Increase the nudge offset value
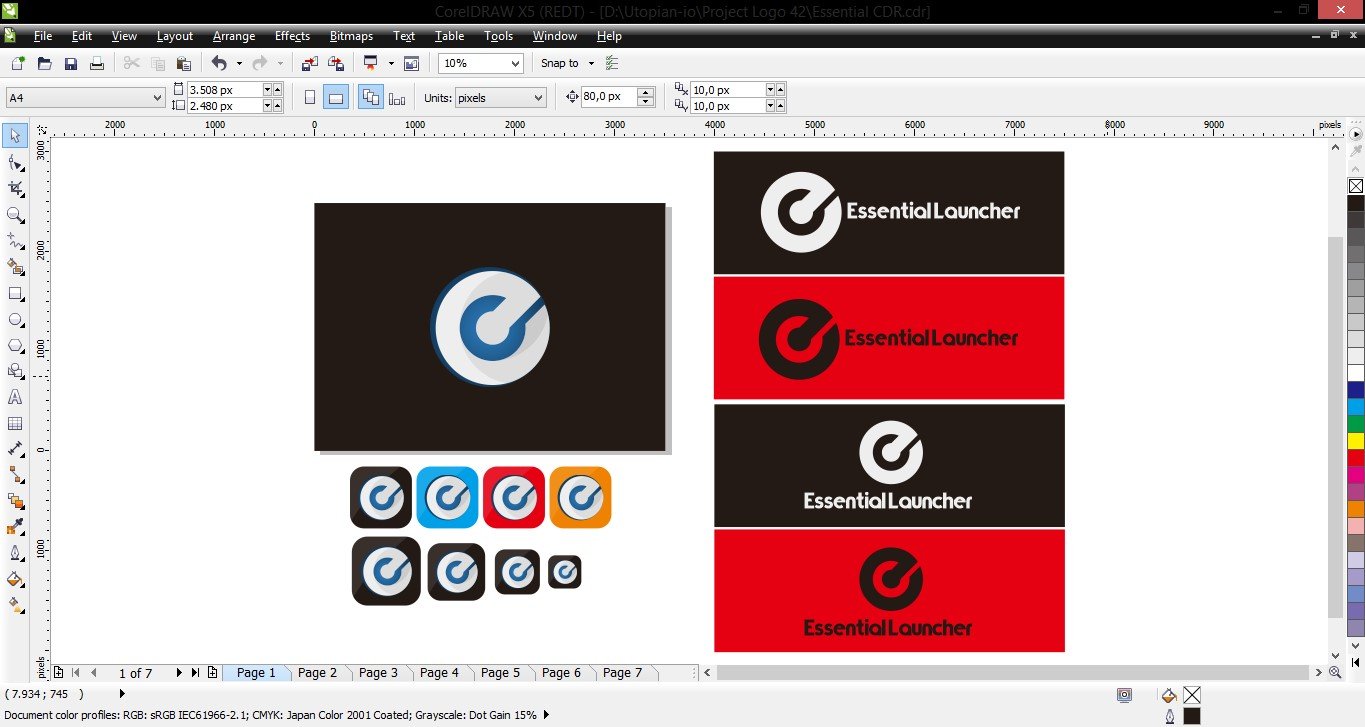1365x727 pixels. (x=645, y=93)
